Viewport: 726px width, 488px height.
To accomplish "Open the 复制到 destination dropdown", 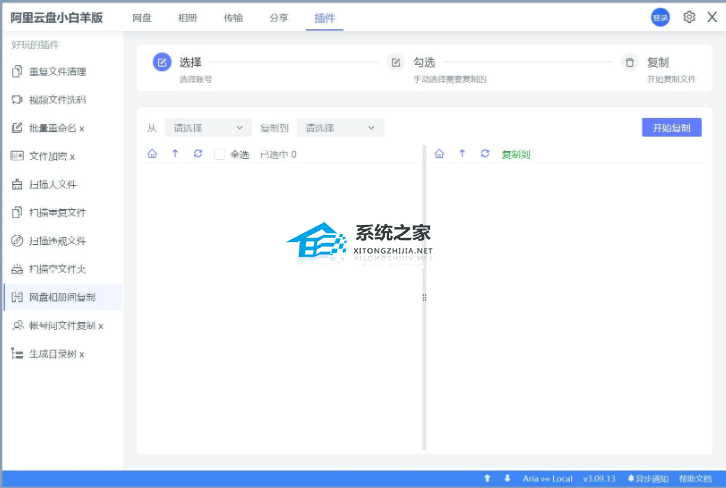I will coord(340,128).
